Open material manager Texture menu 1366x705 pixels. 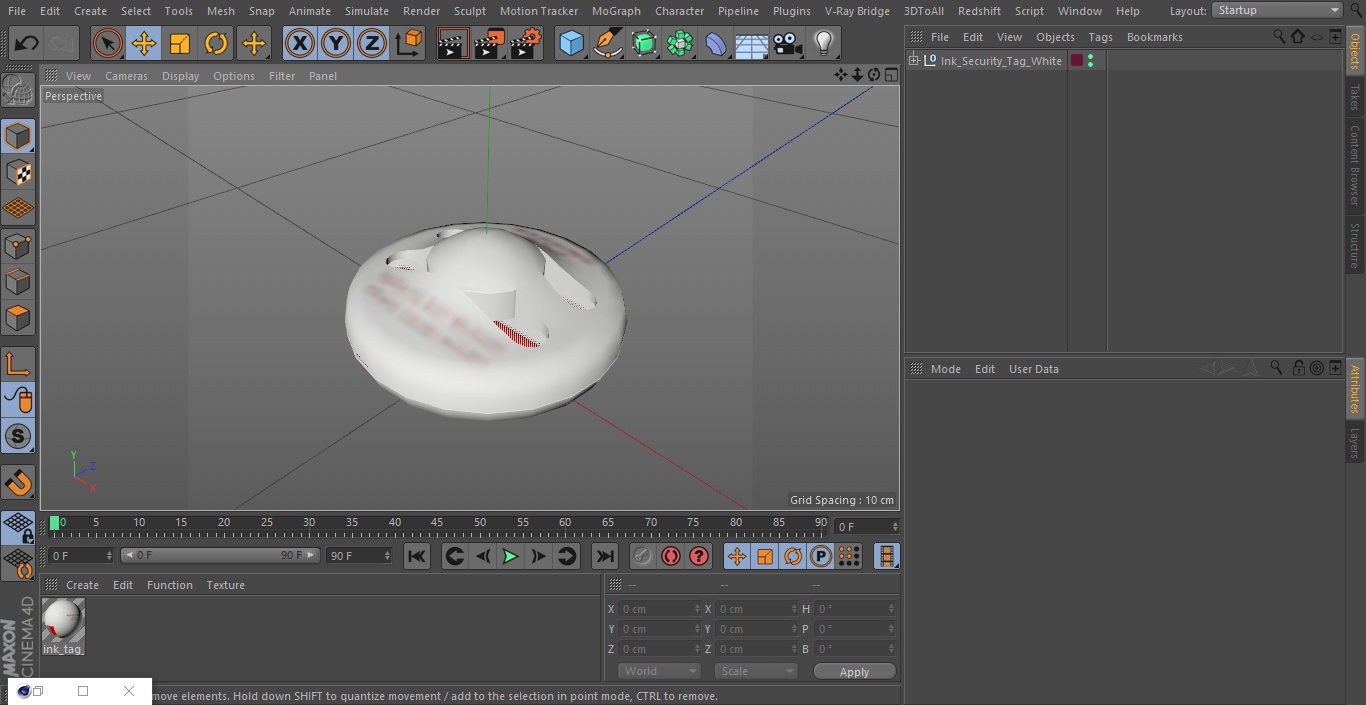click(x=225, y=585)
